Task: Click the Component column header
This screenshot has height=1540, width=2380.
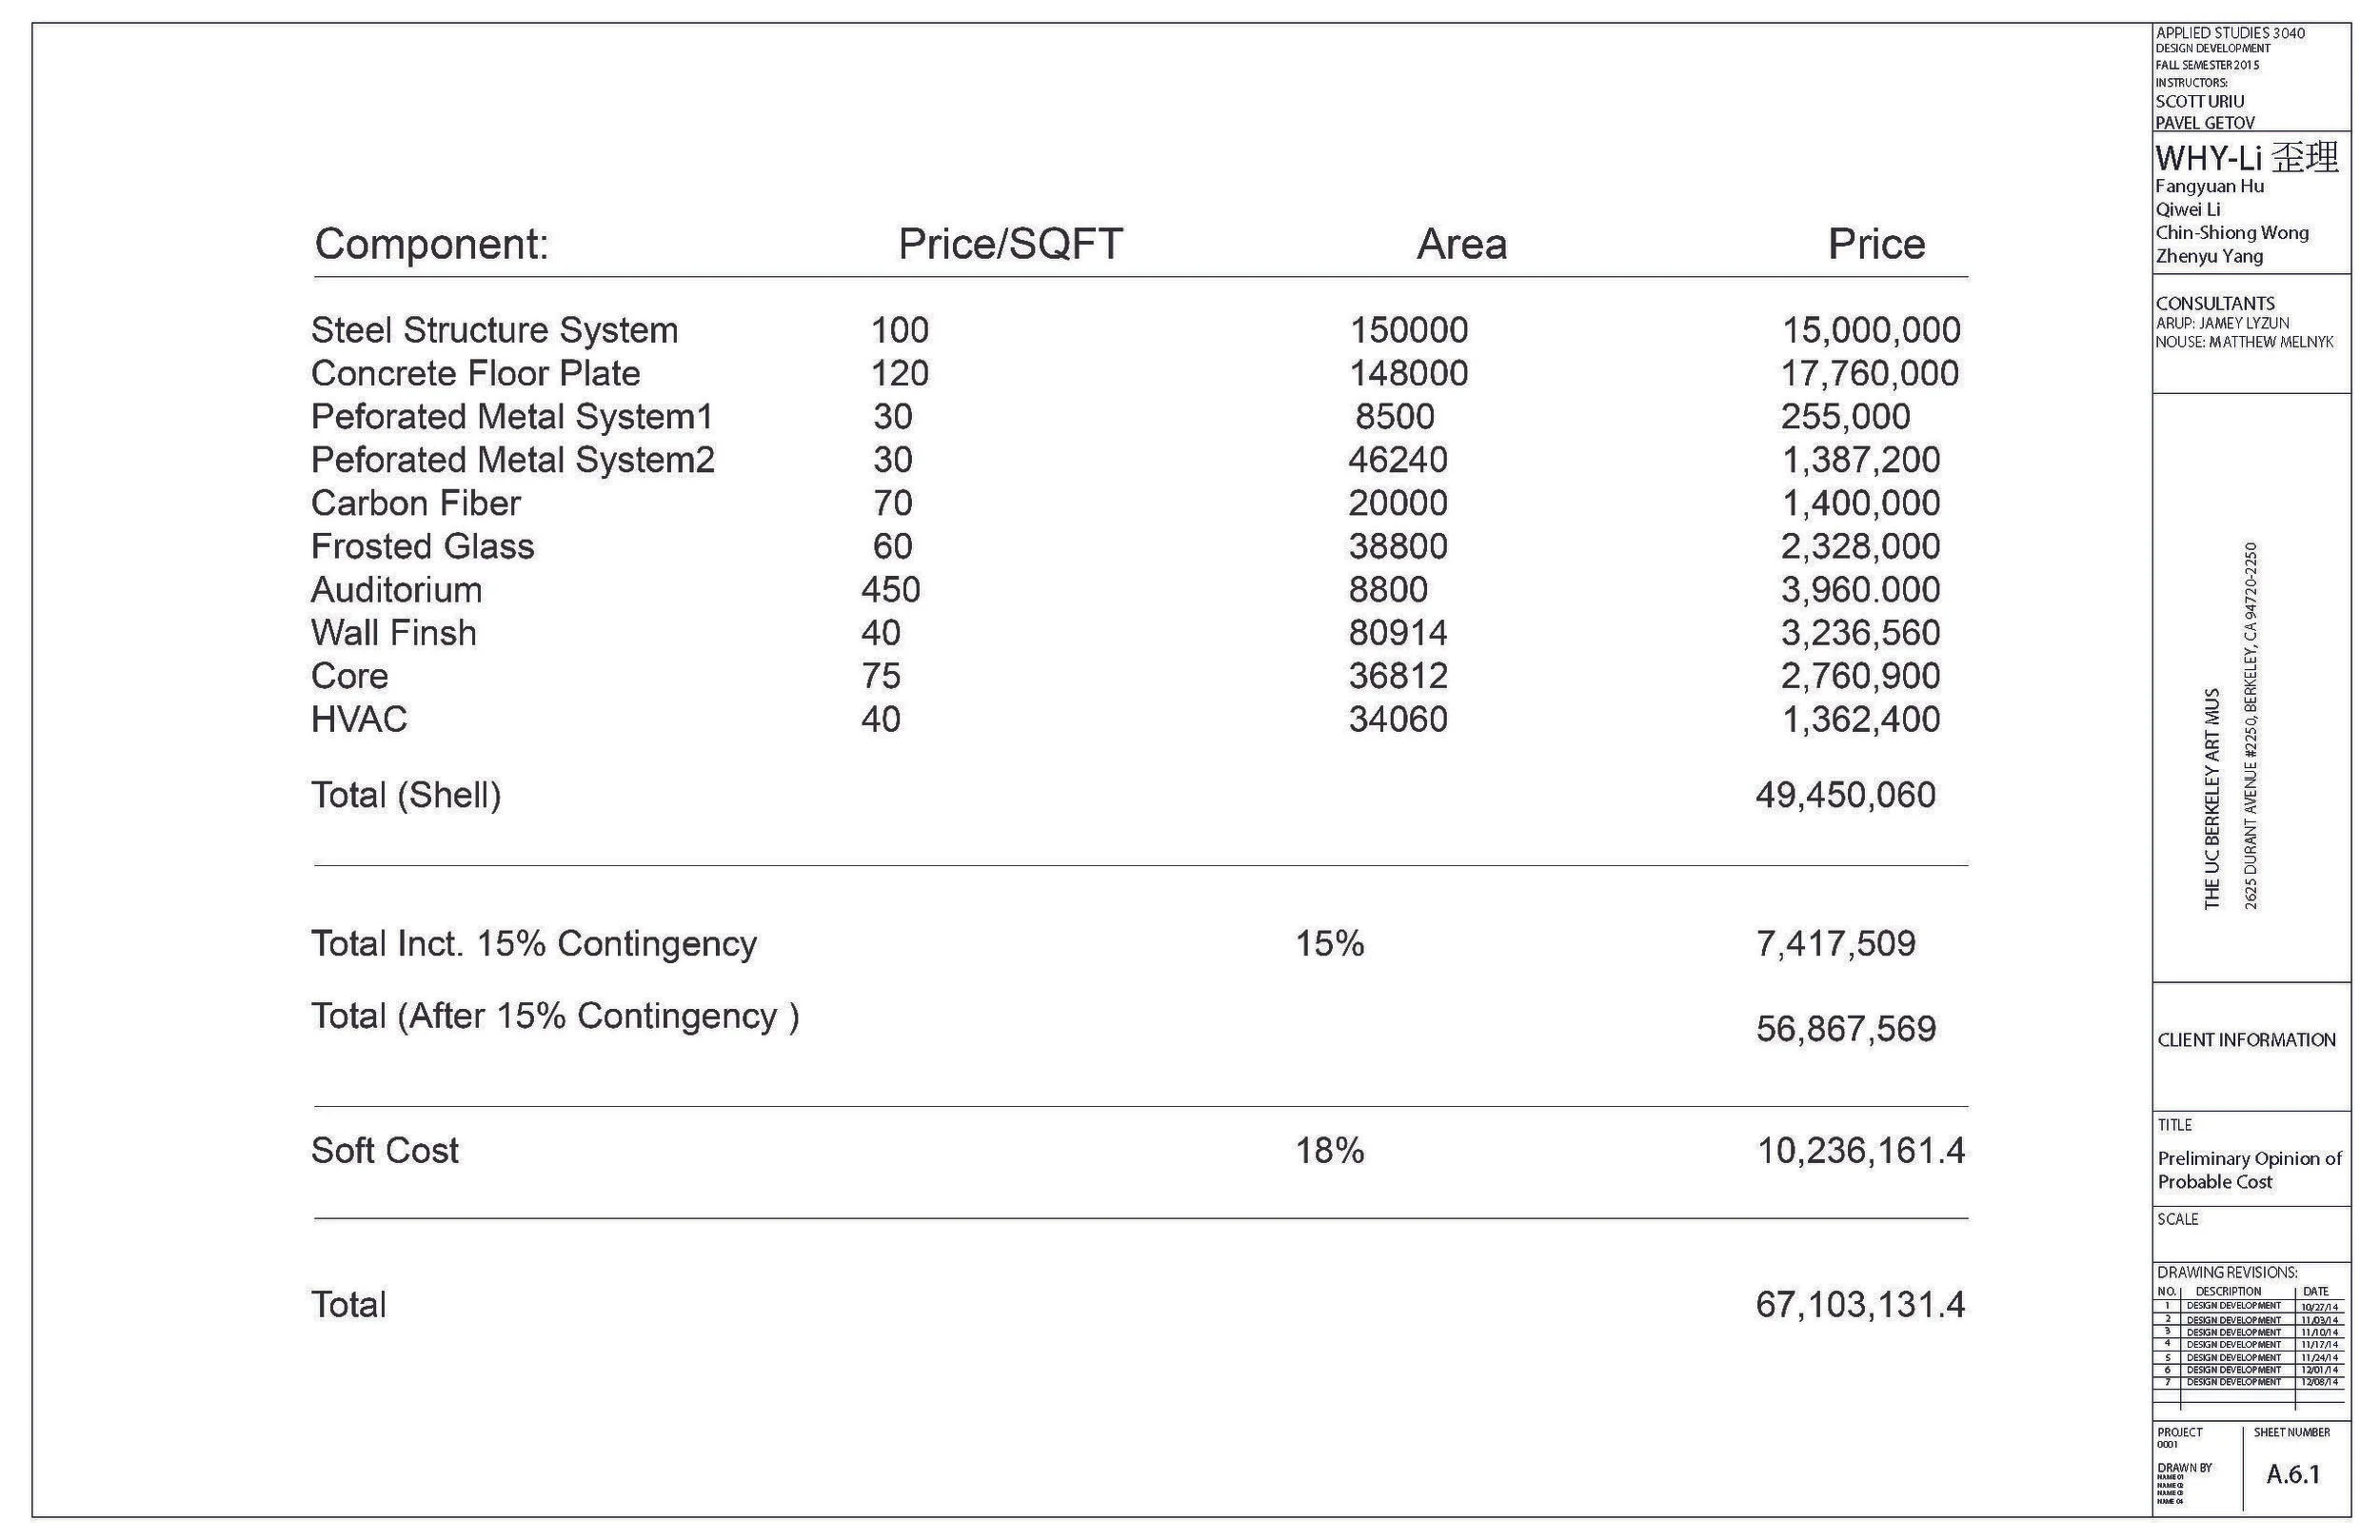Action: [432, 244]
